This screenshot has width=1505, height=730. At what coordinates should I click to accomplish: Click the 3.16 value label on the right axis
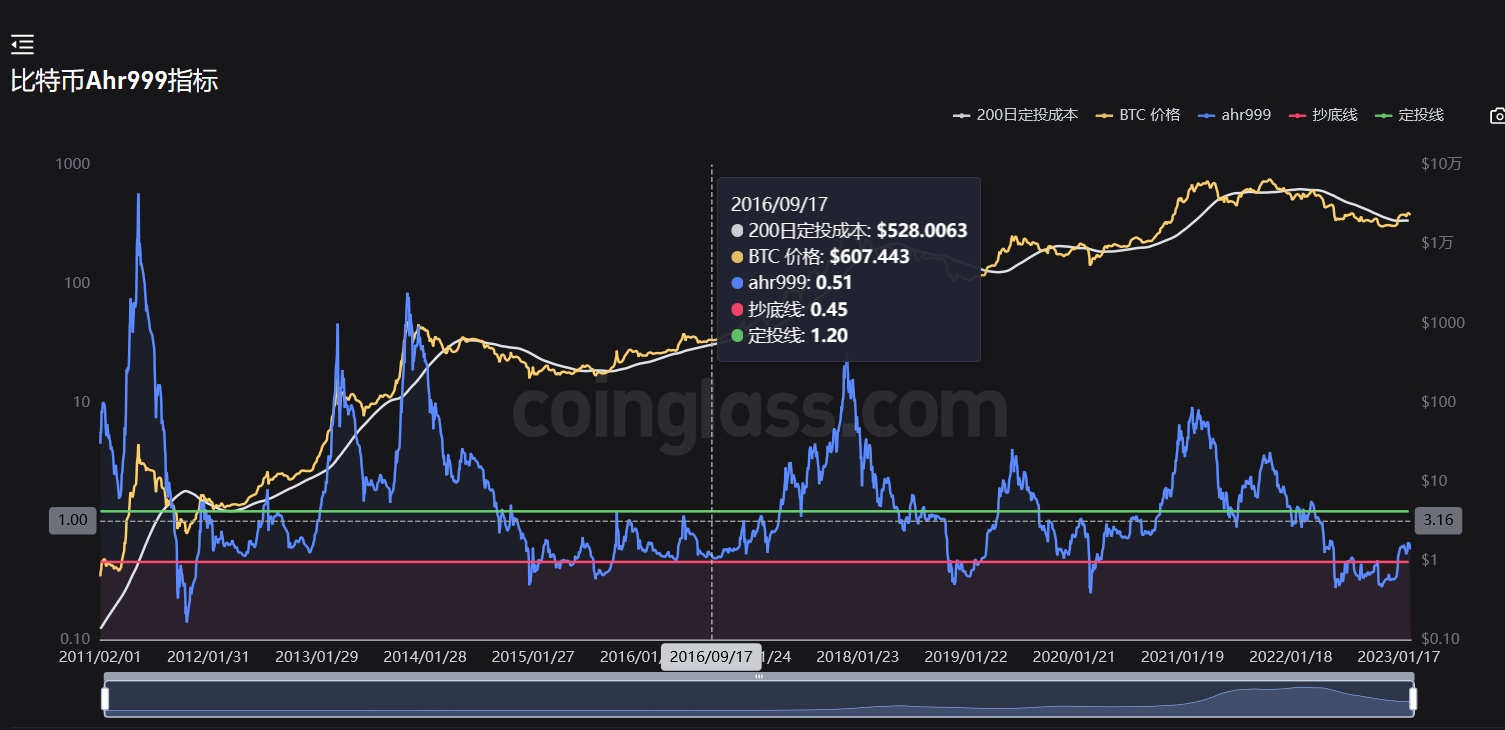(1437, 520)
